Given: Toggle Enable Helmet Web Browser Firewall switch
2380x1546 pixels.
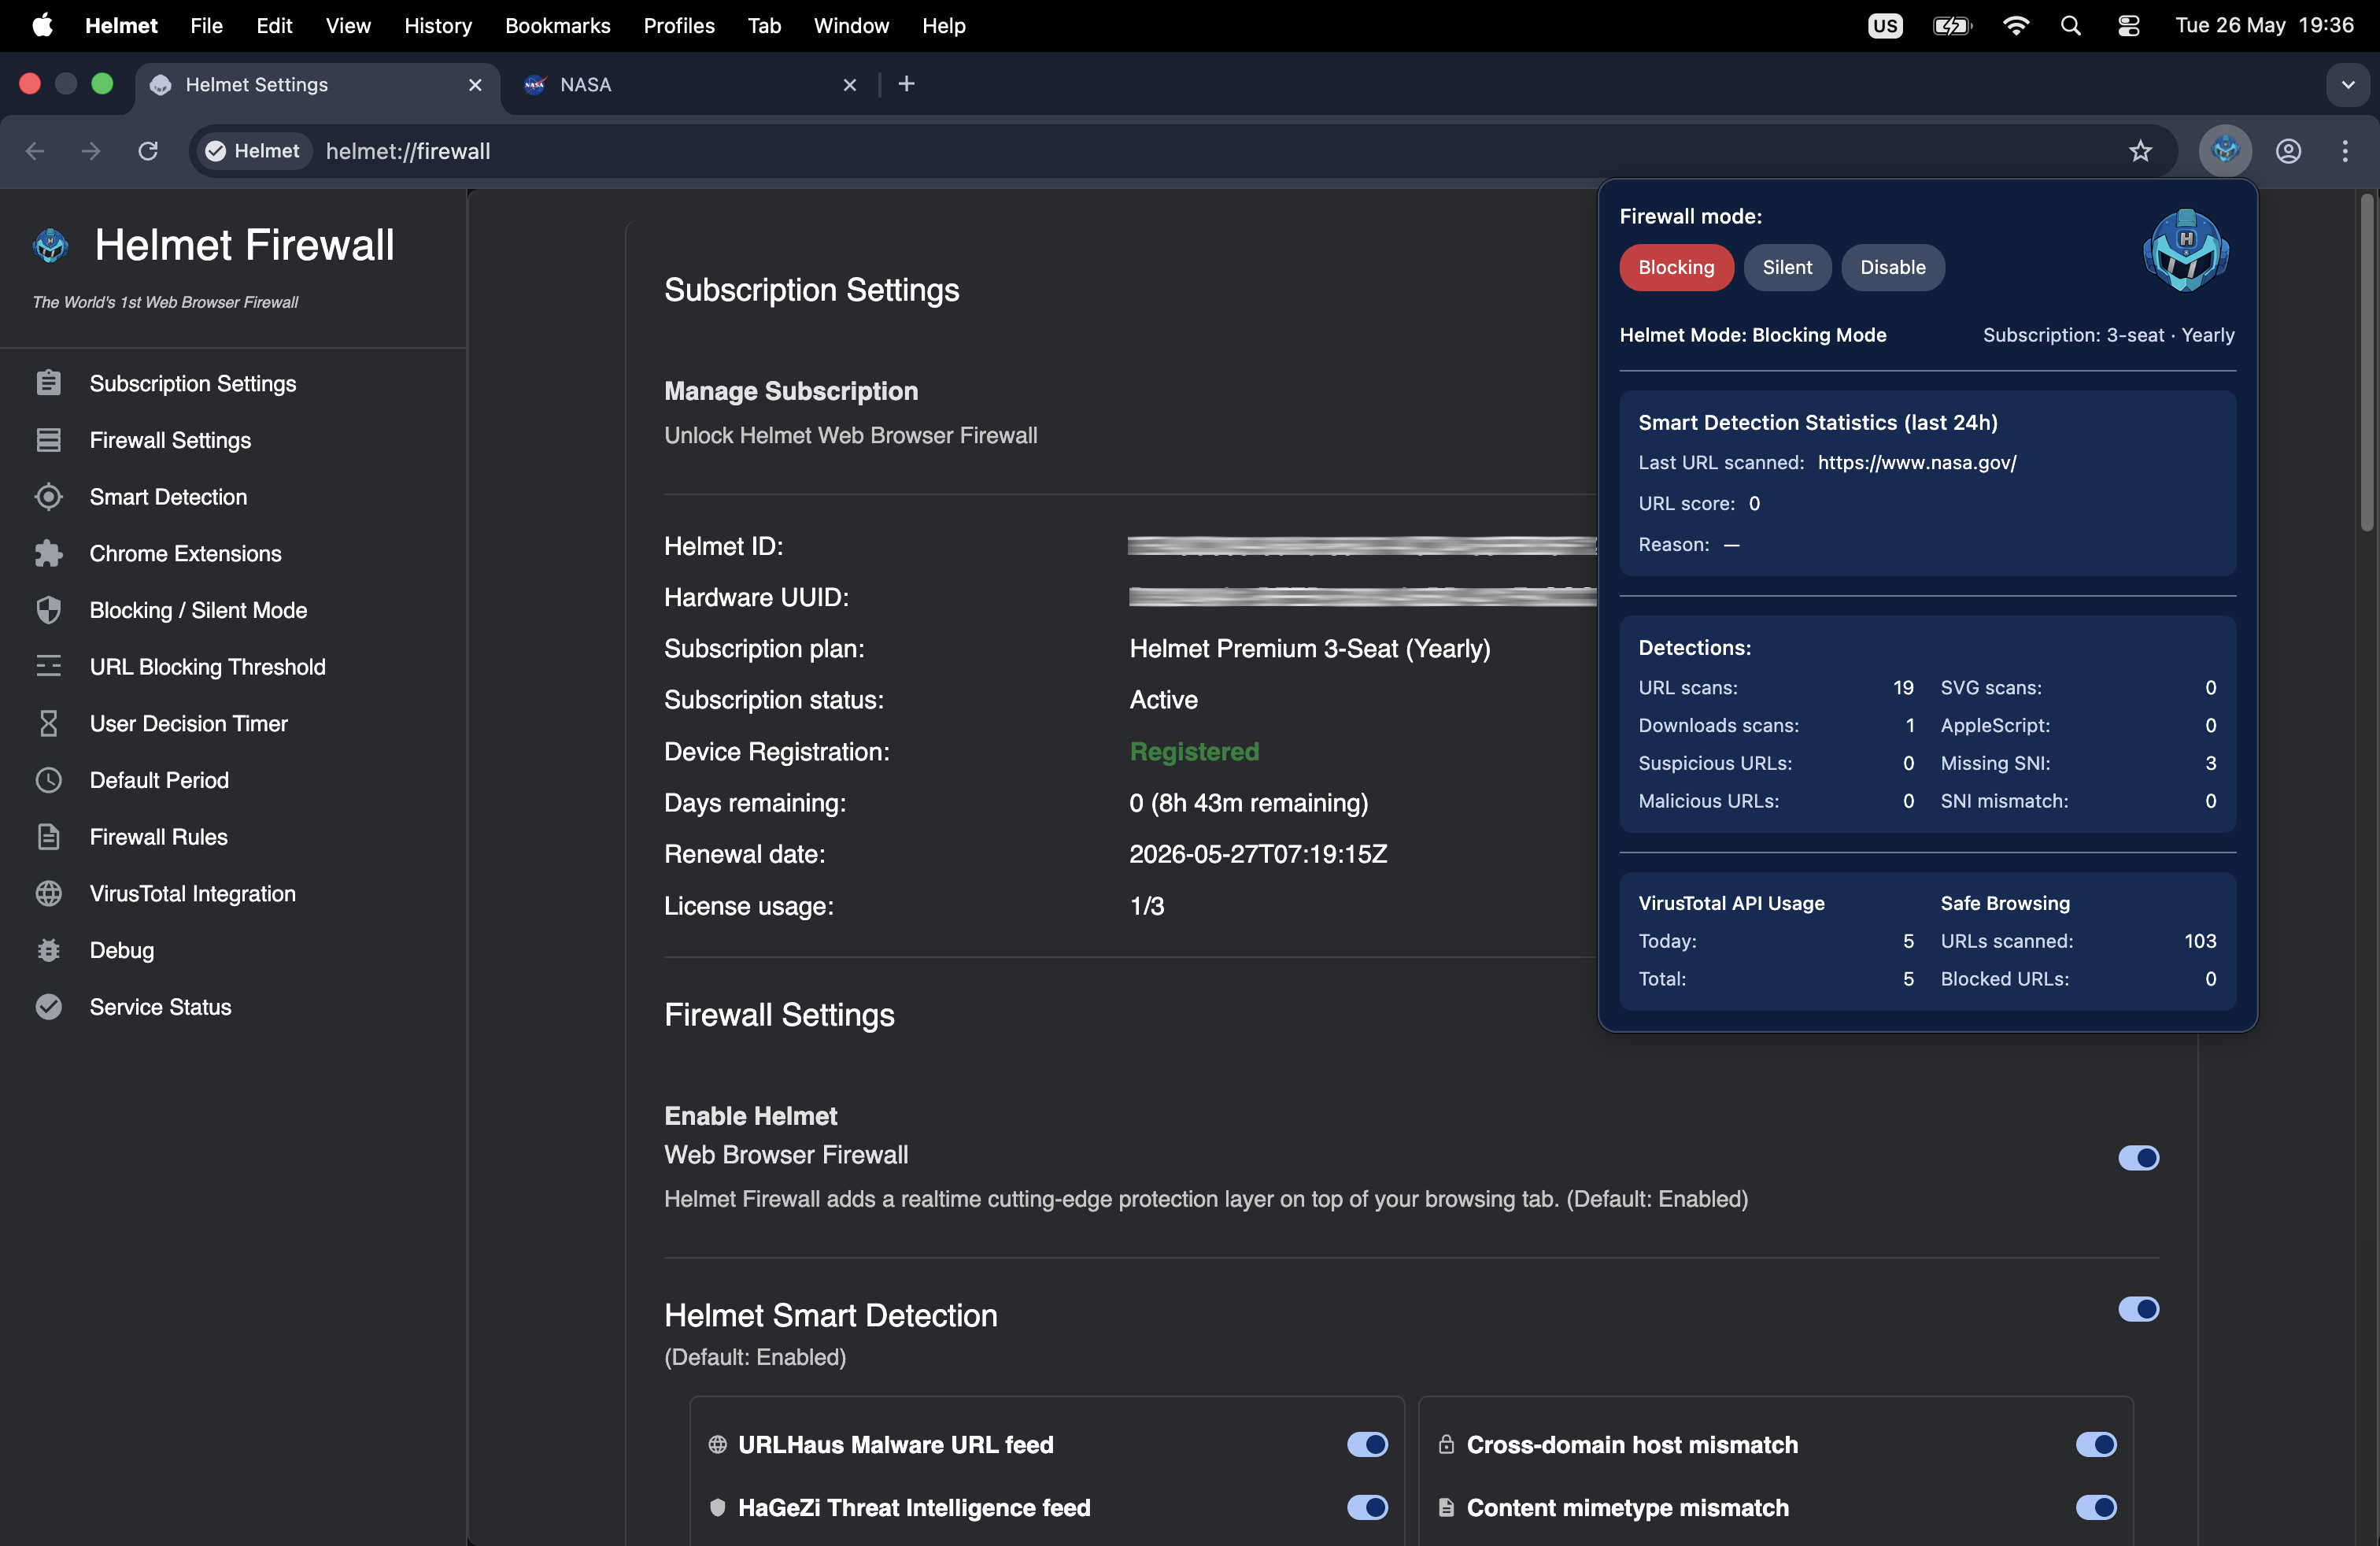Looking at the screenshot, I should pos(2139,1158).
